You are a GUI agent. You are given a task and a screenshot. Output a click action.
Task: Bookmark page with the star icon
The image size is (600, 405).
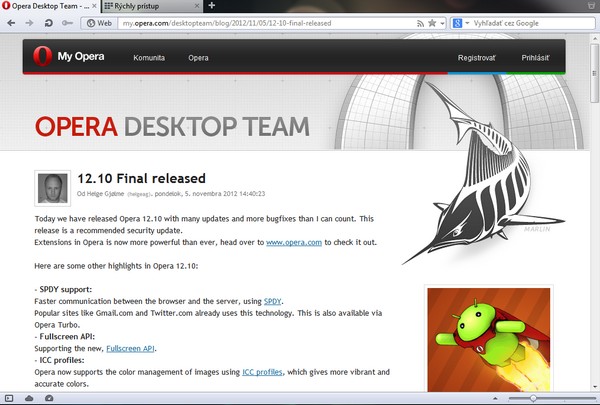point(432,23)
